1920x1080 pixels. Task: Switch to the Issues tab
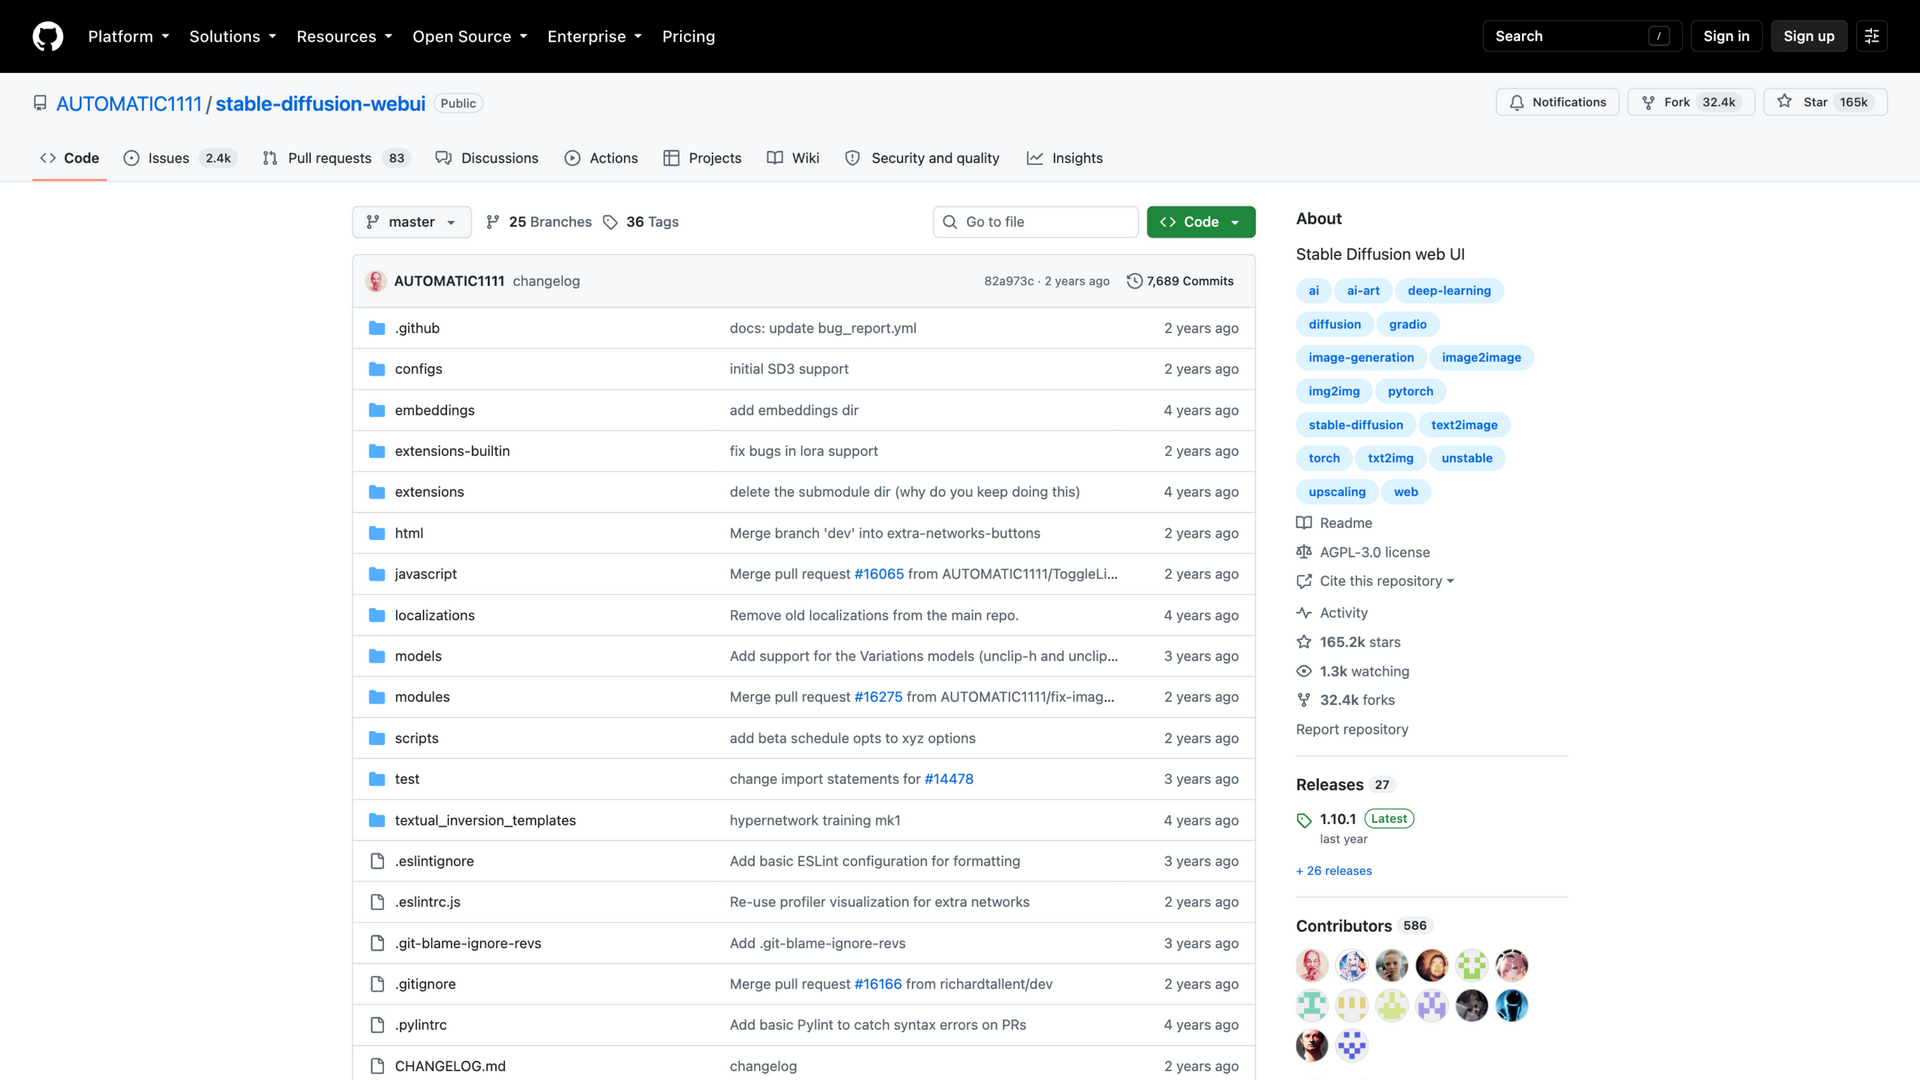pyautogui.click(x=179, y=158)
